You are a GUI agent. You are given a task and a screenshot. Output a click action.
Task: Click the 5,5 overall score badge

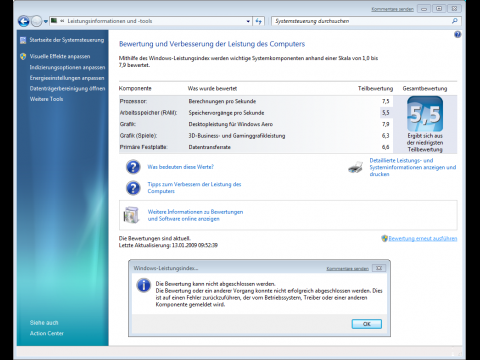click(x=425, y=114)
